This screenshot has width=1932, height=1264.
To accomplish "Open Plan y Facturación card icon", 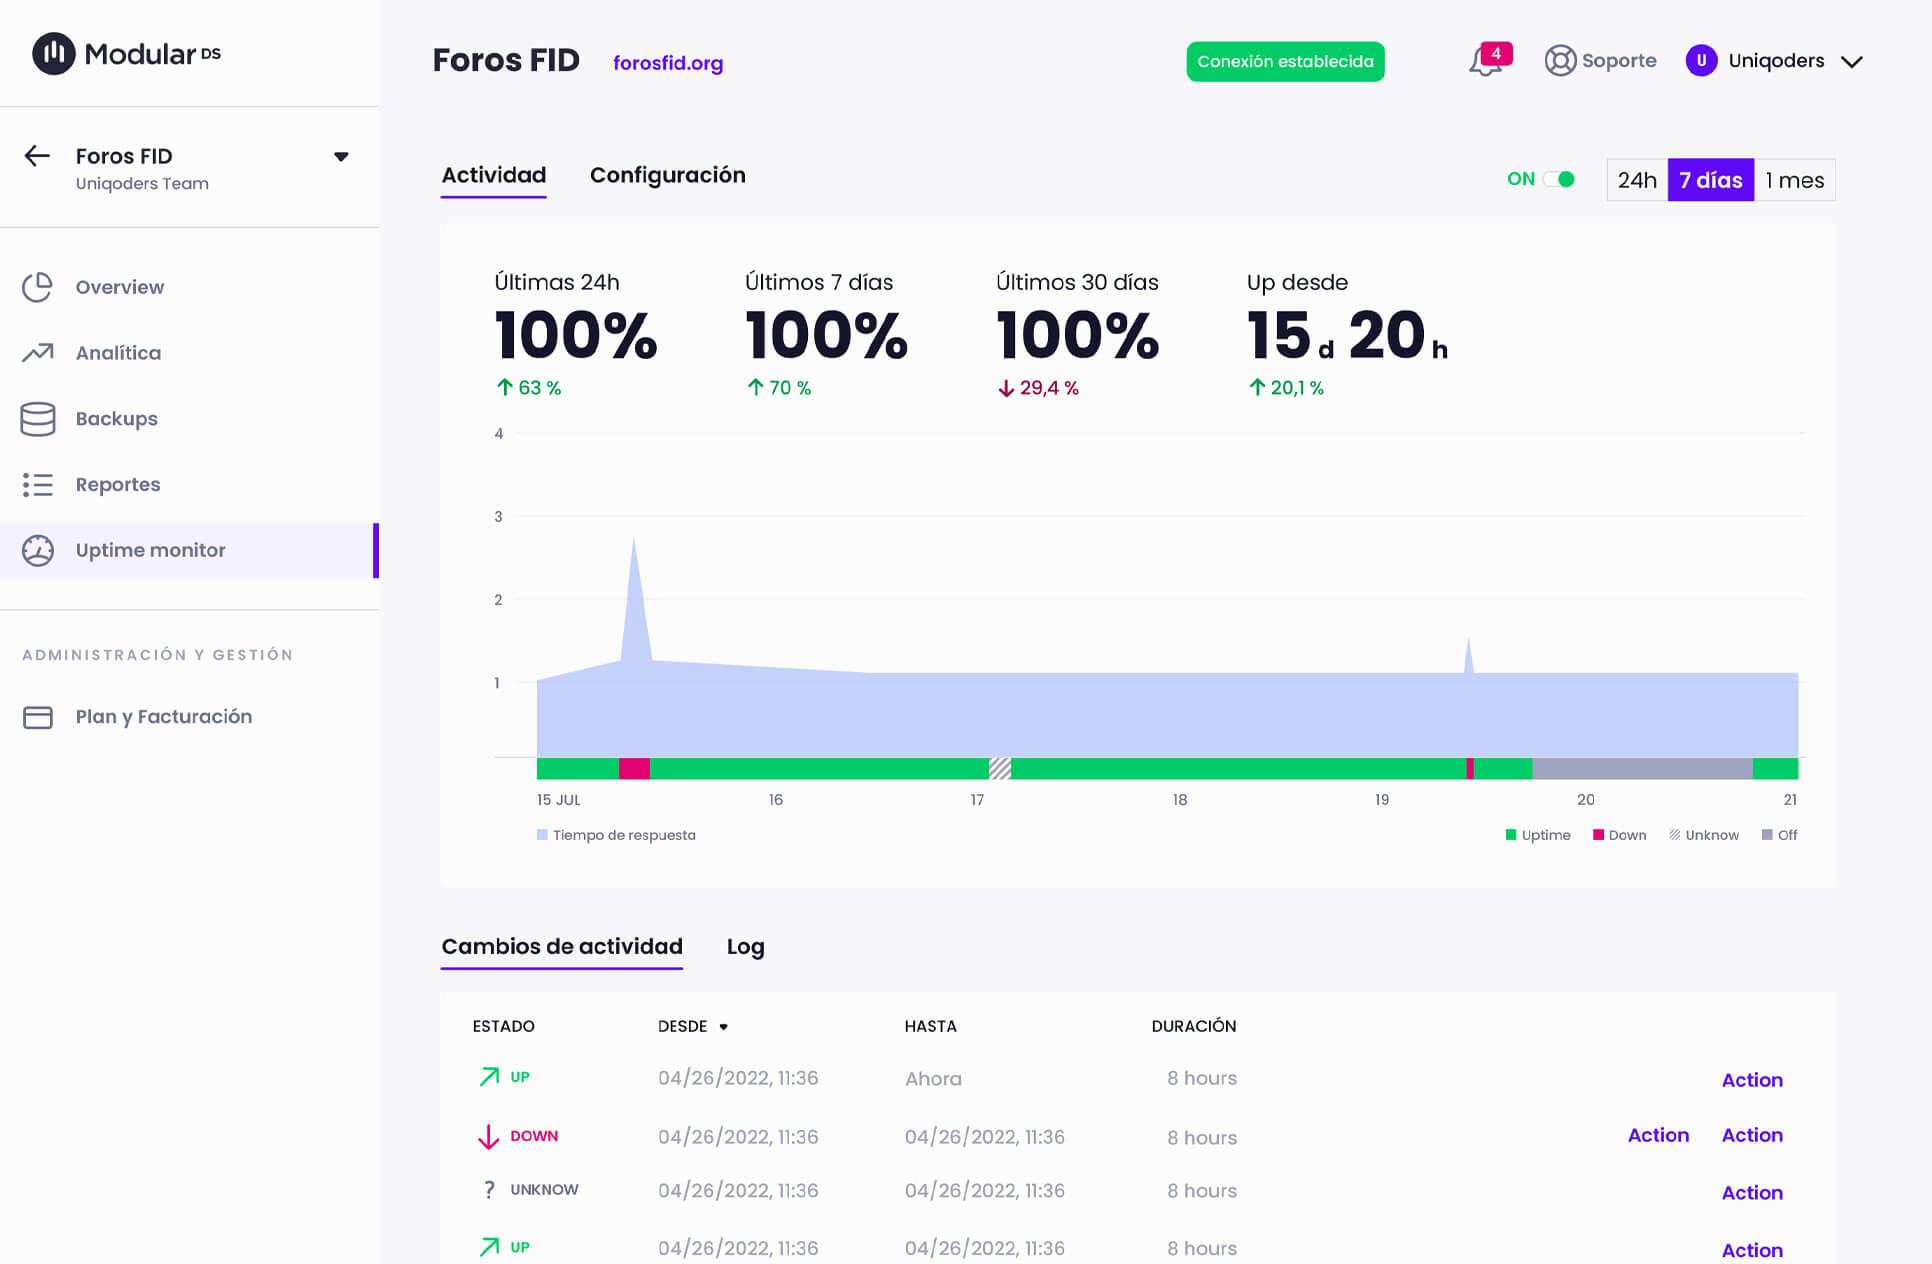I will [x=38, y=717].
